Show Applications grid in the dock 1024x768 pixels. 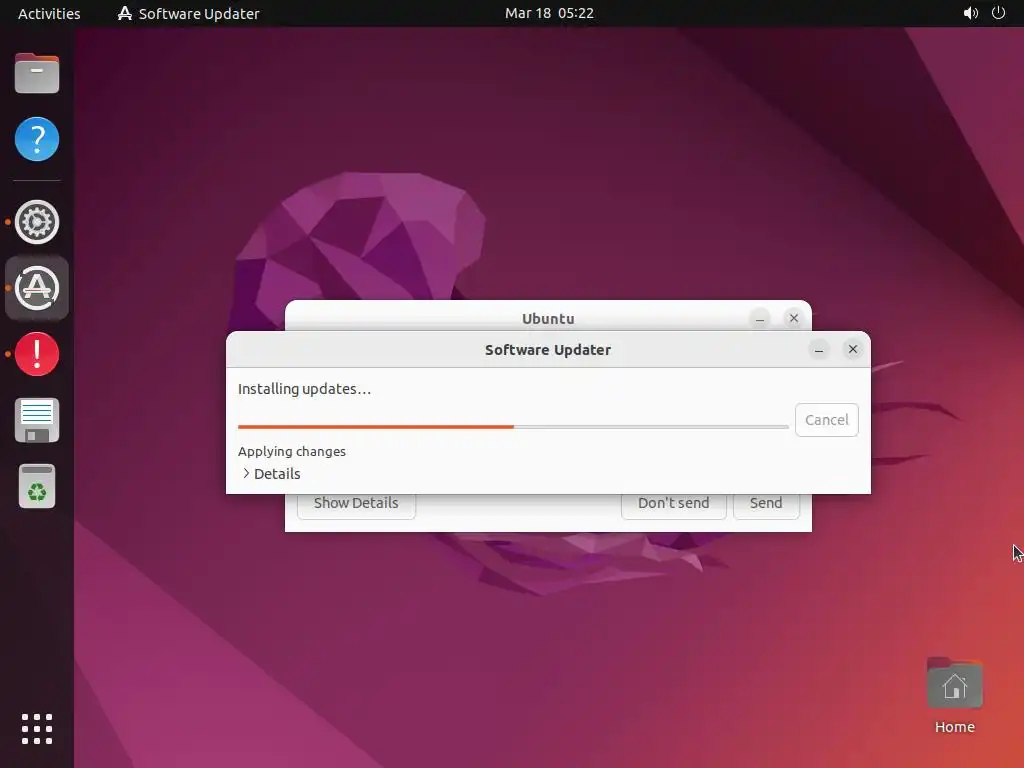pos(37,729)
